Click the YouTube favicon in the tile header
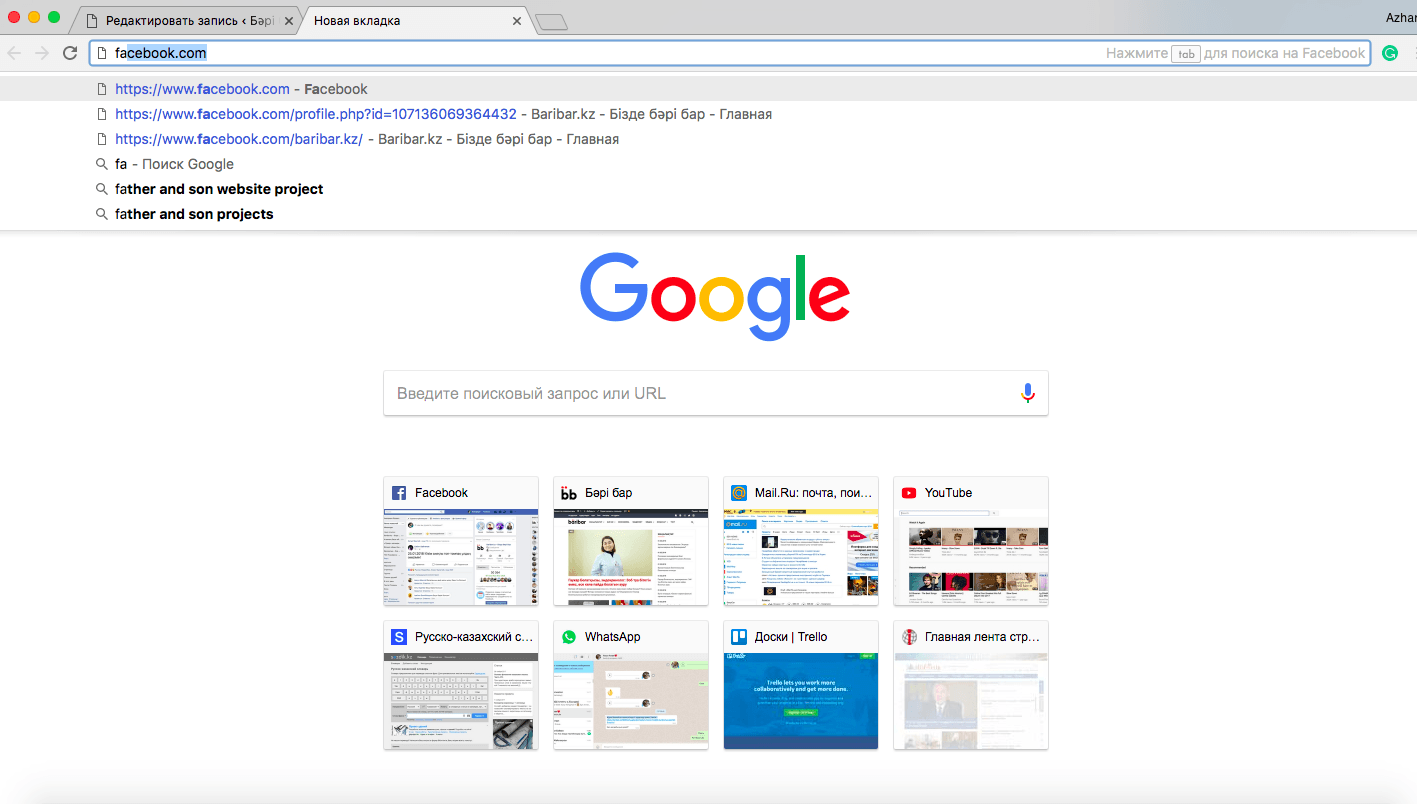1417x804 pixels. pyautogui.click(x=909, y=493)
